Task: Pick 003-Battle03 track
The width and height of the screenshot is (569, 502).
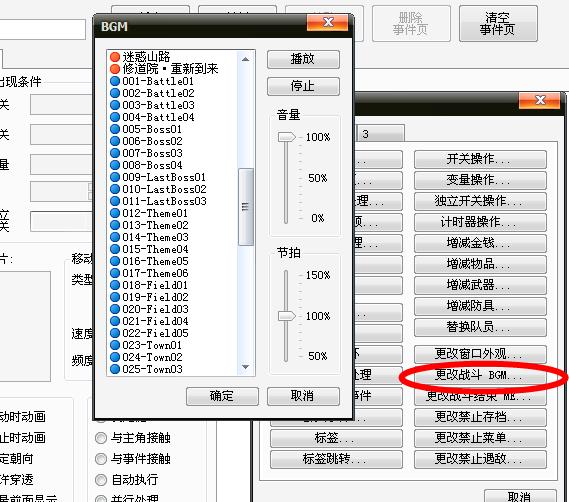Action: pos(152,105)
